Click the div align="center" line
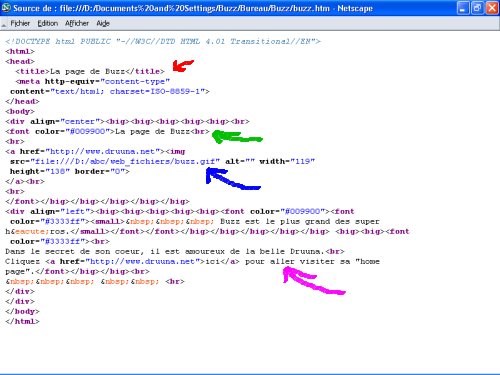This screenshot has width=500, height=375. pyautogui.click(x=127, y=121)
